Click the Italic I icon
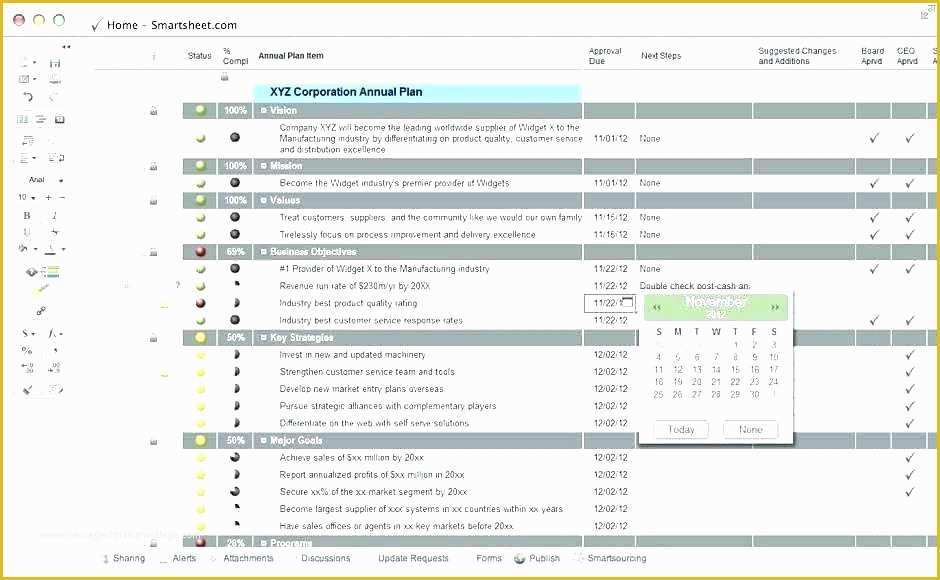 [54, 215]
